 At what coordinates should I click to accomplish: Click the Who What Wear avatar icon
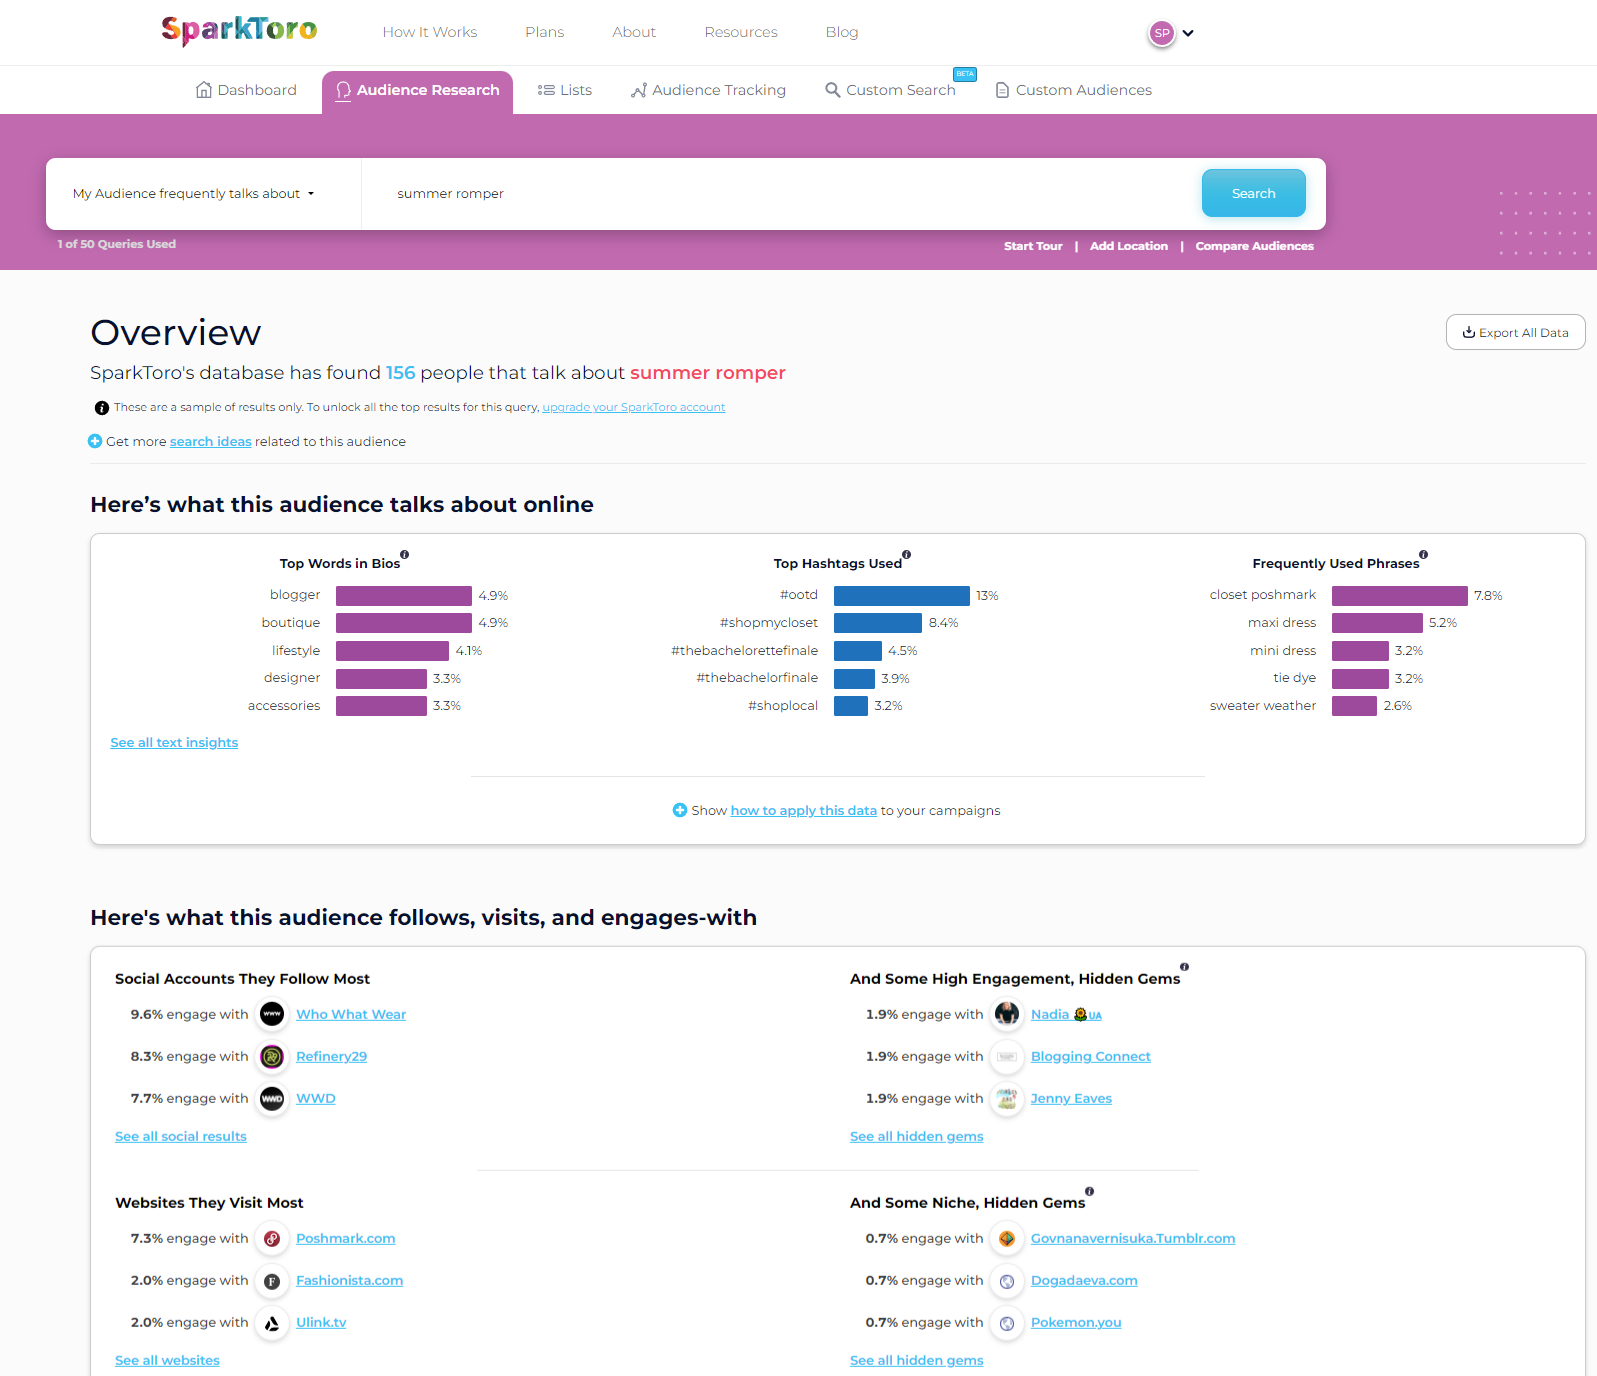tap(272, 1015)
